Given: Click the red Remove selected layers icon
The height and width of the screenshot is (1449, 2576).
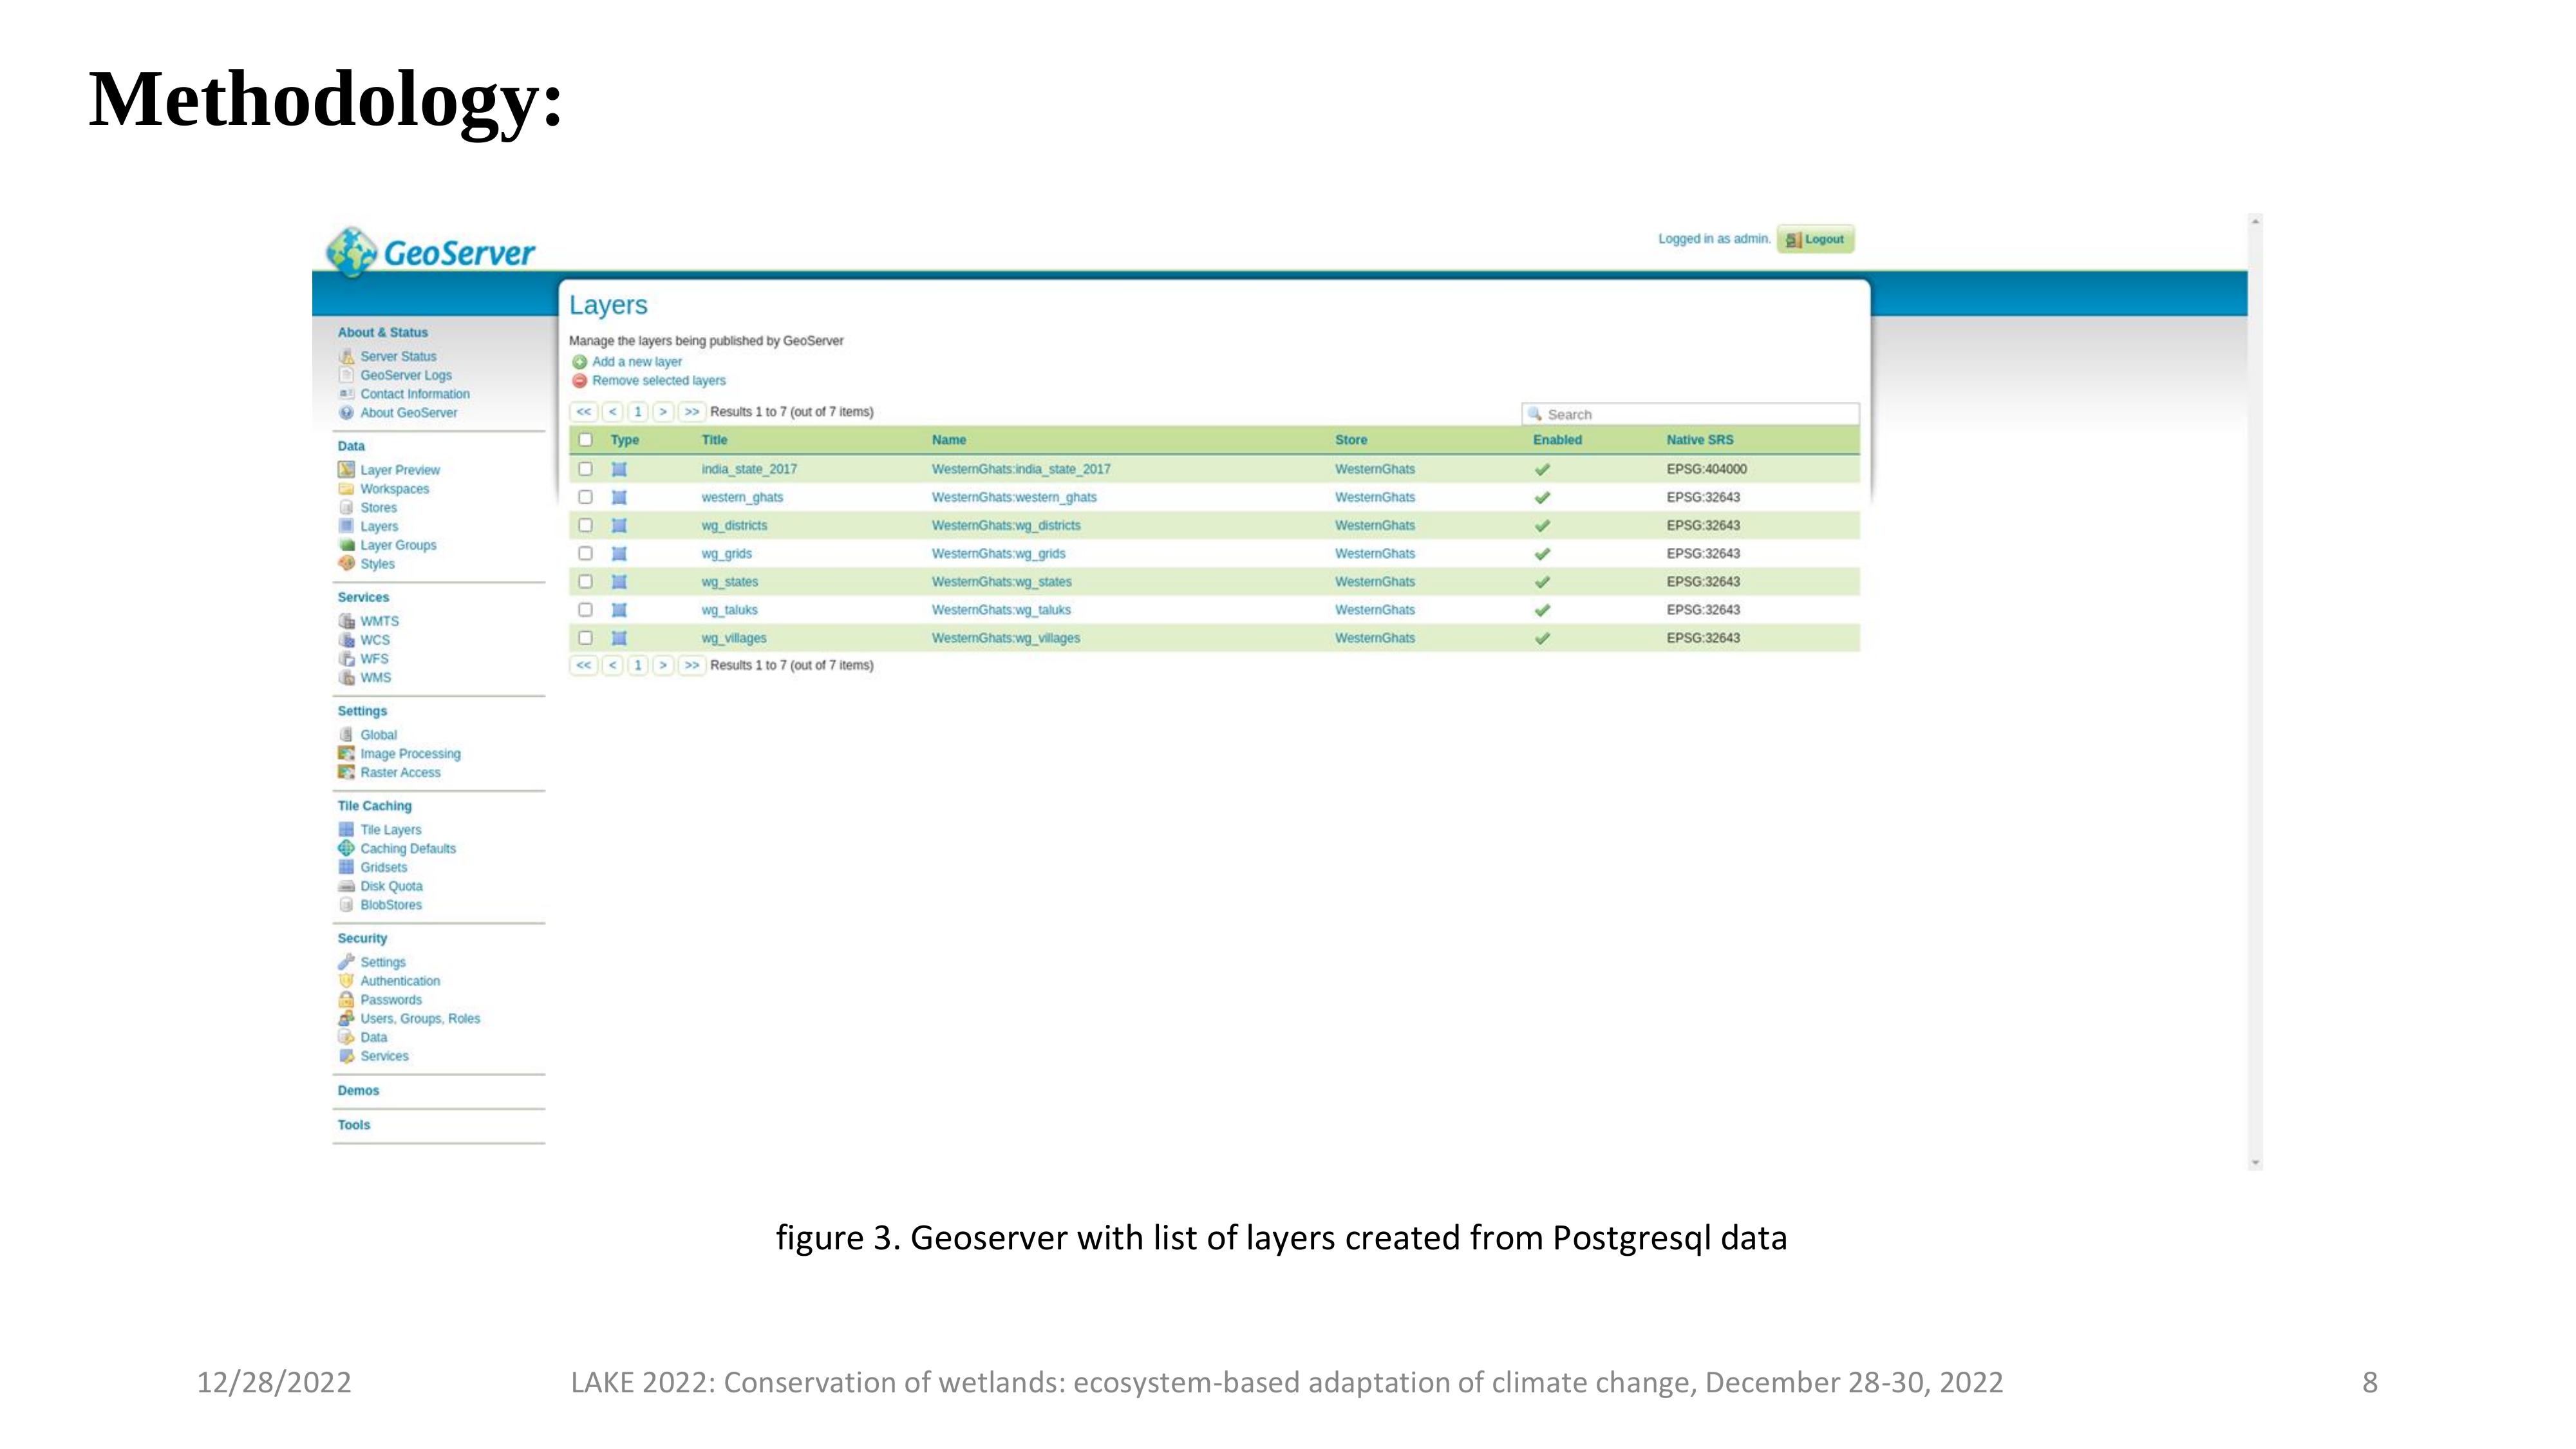Looking at the screenshot, I should 579,381.
